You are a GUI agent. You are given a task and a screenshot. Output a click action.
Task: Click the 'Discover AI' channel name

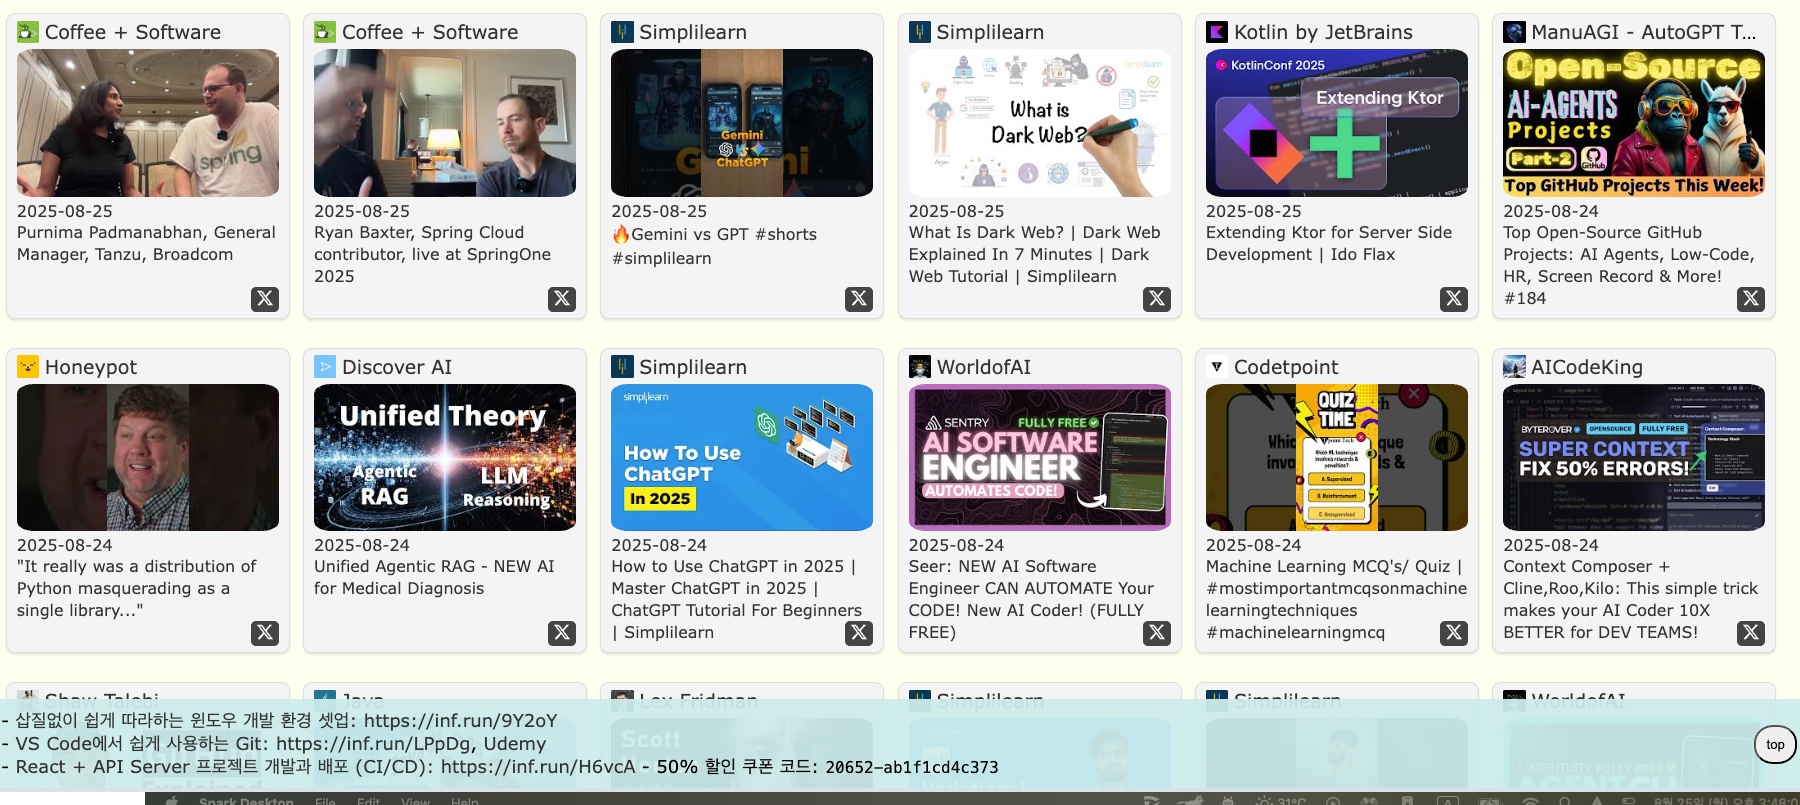[397, 367]
